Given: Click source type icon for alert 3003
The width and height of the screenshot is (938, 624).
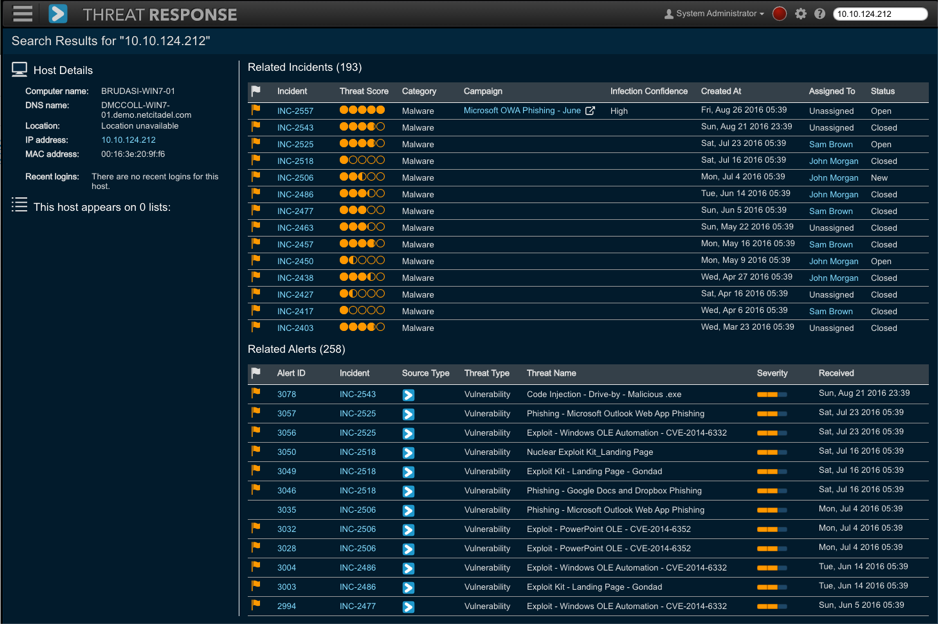Looking at the screenshot, I should tap(409, 588).
